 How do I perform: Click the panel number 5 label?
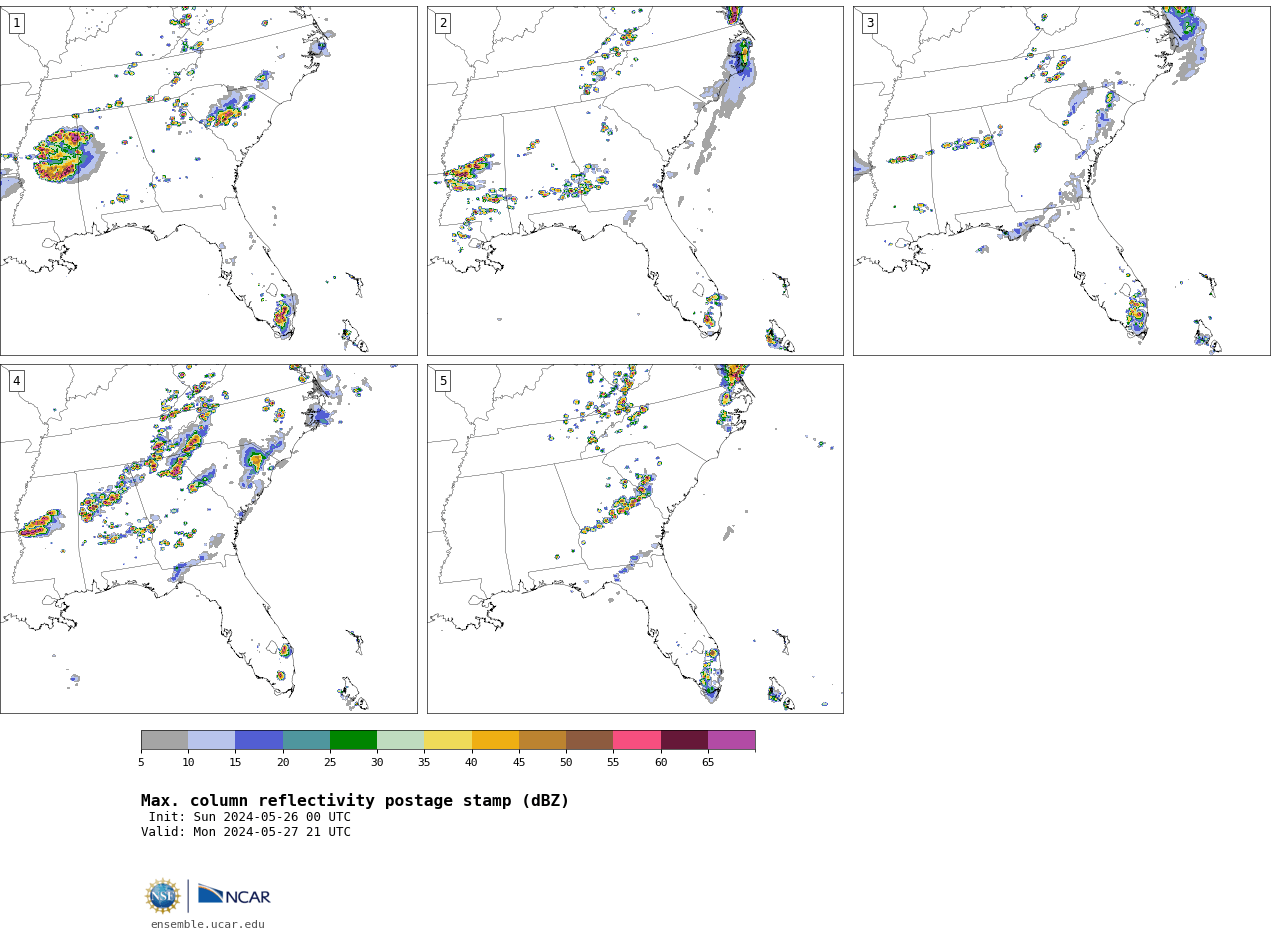click(443, 381)
